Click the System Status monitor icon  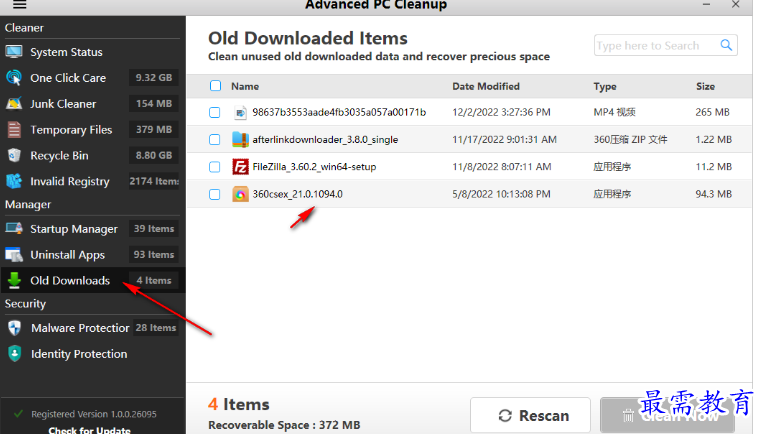coord(14,52)
